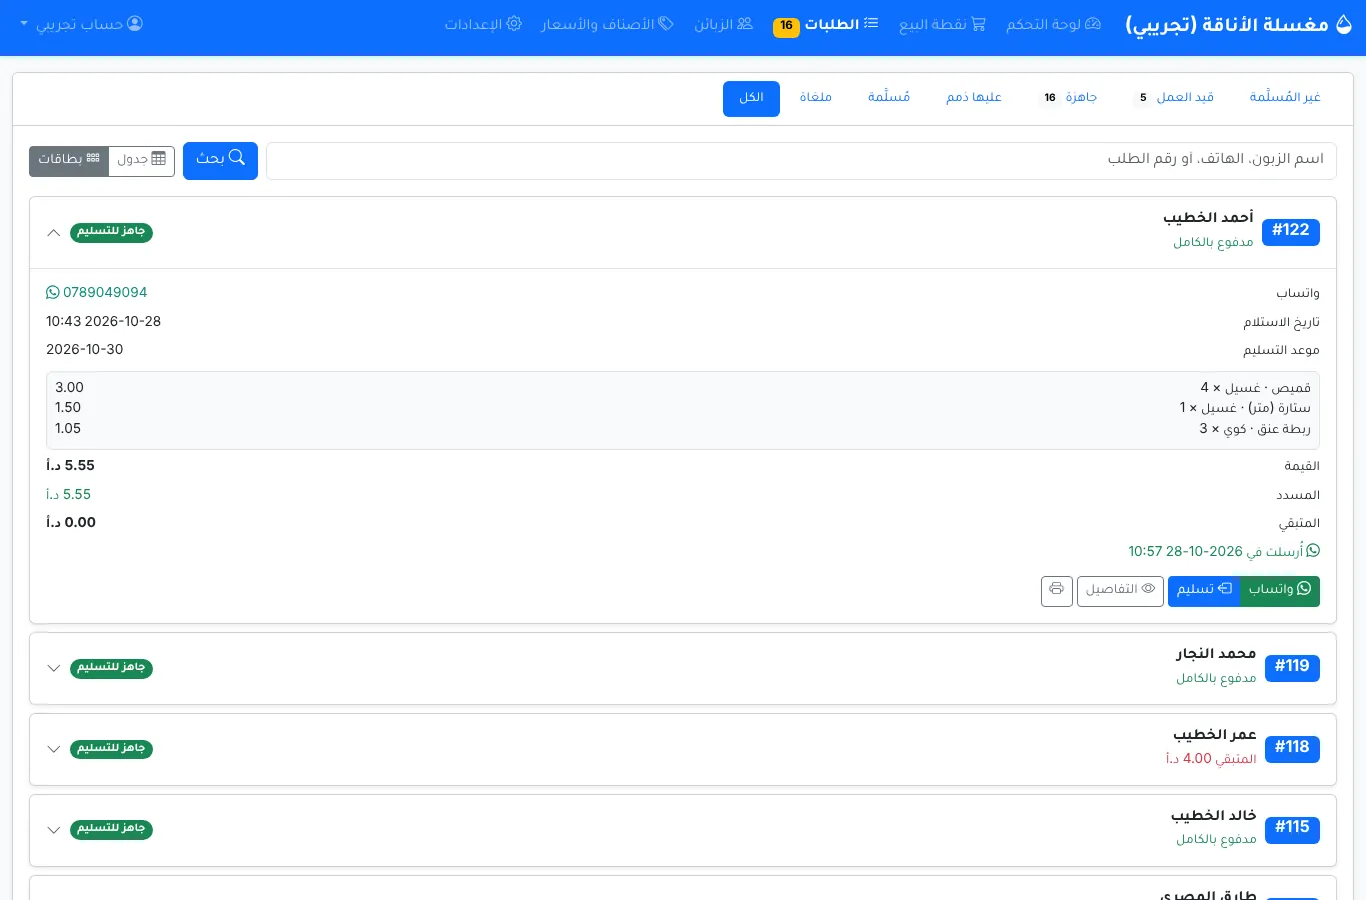This screenshot has width=1366, height=900.
Task: Switch to بطاقات cards view
Action: pos(69,160)
